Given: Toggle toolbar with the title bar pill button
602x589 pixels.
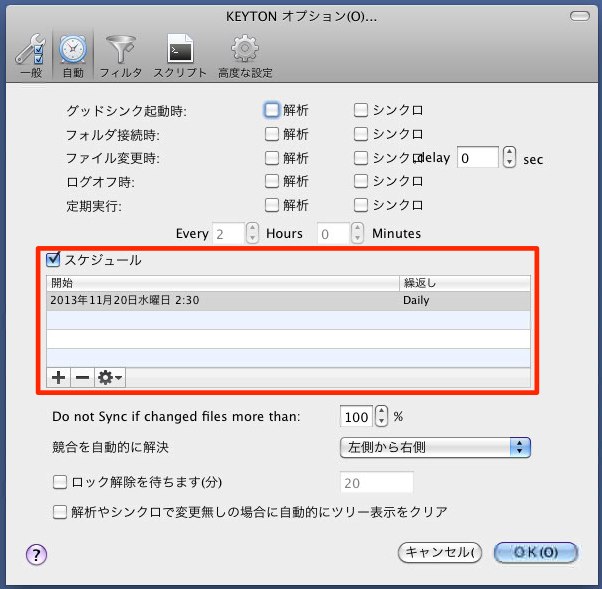Looking at the screenshot, I should (580, 16).
